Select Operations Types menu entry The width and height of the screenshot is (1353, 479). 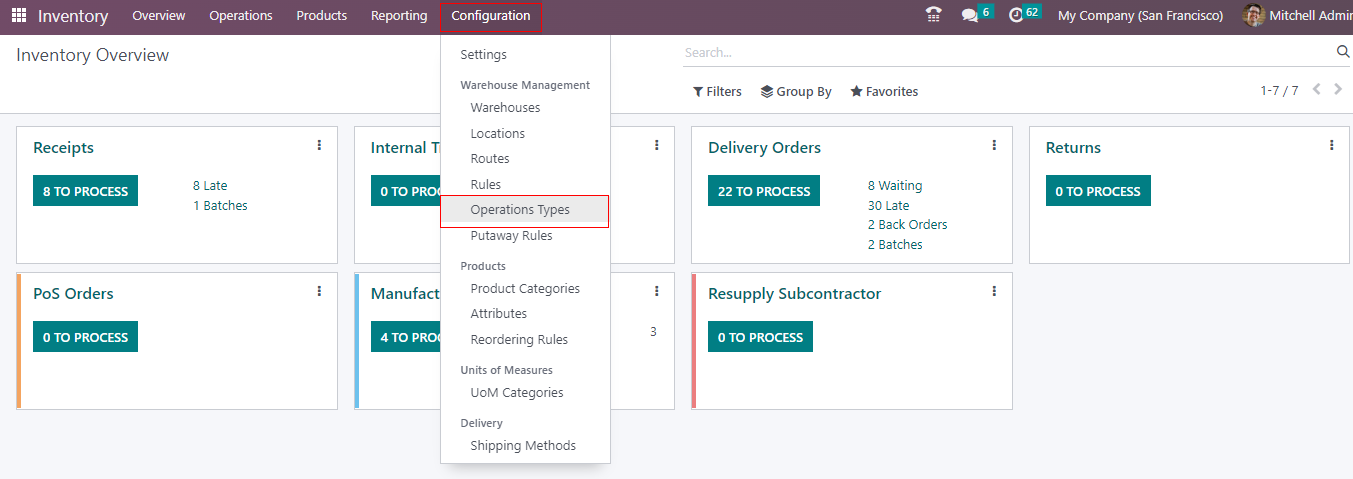coord(520,210)
